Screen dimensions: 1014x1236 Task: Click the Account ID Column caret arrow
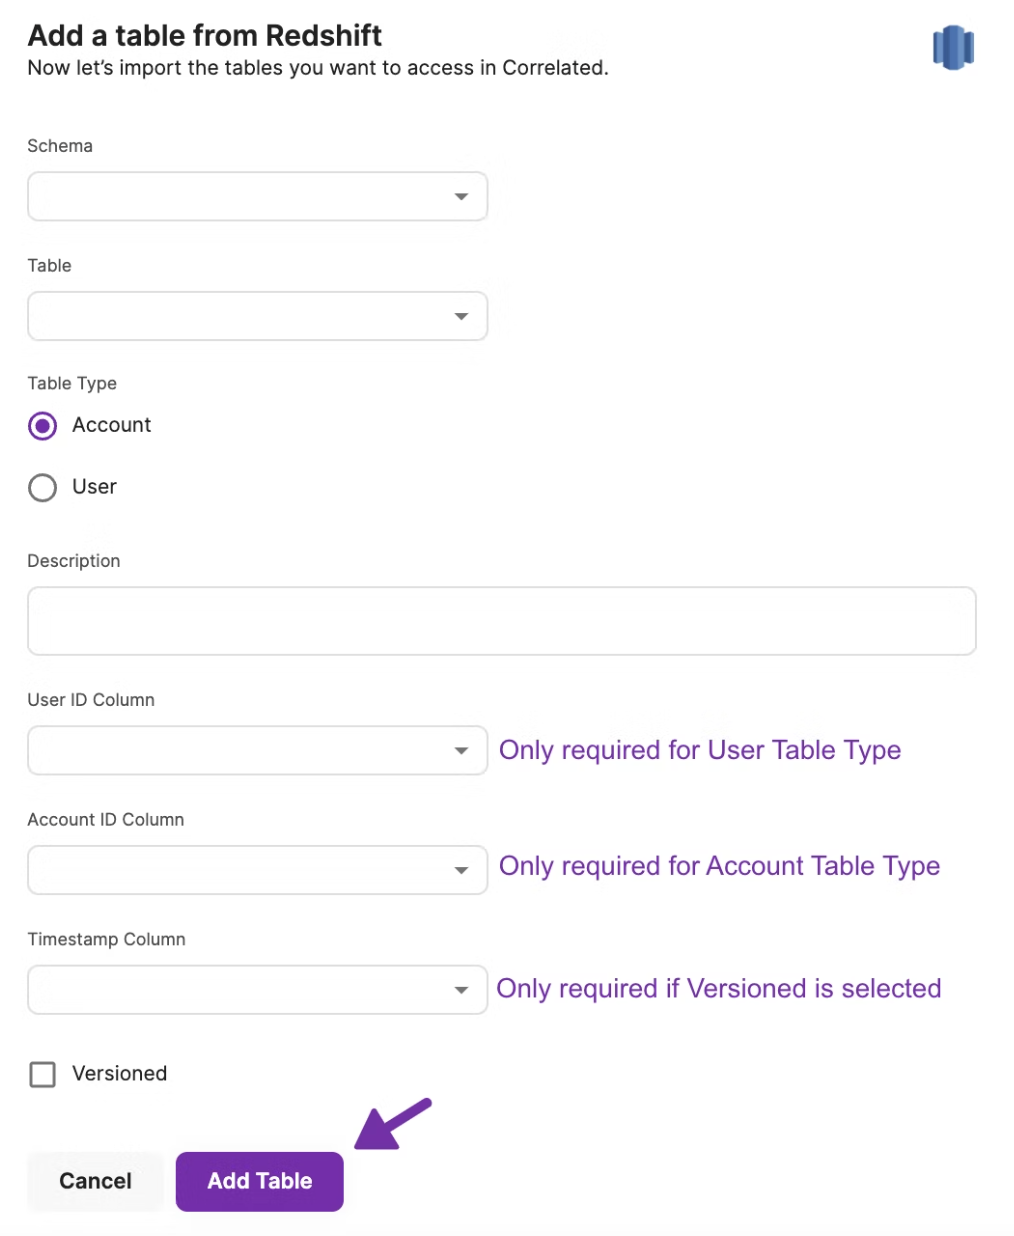[461, 870]
